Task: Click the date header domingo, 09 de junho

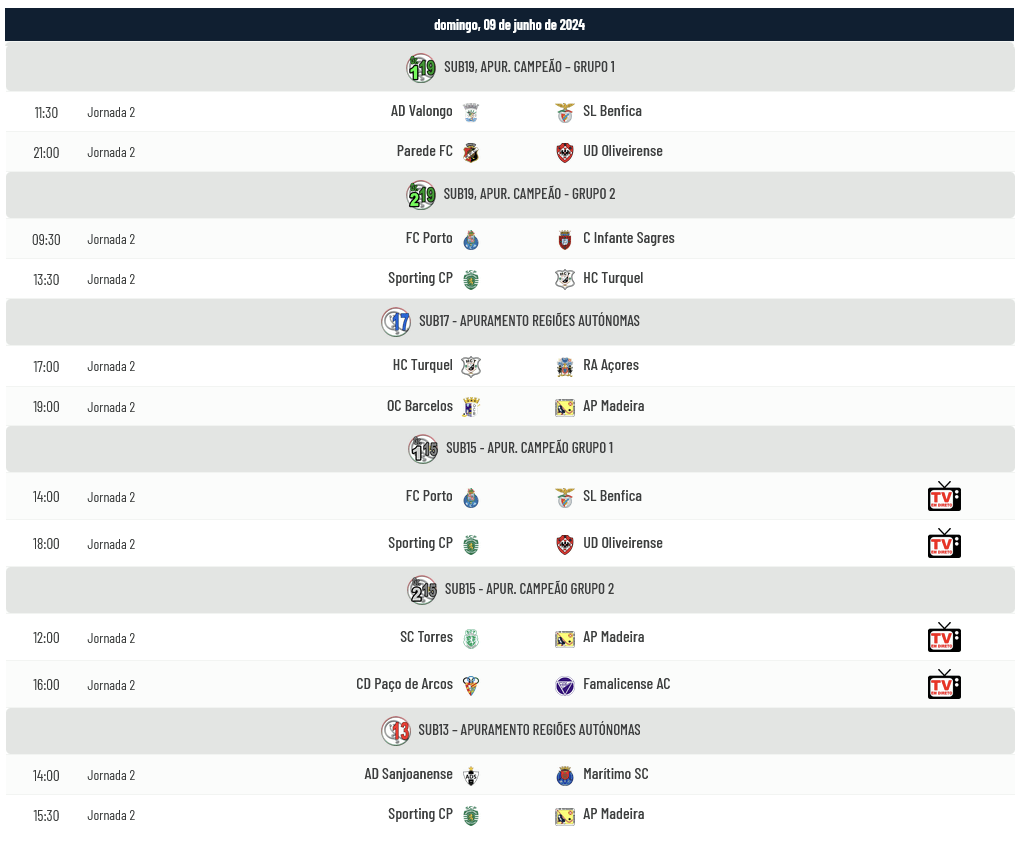Action: (x=509, y=25)
